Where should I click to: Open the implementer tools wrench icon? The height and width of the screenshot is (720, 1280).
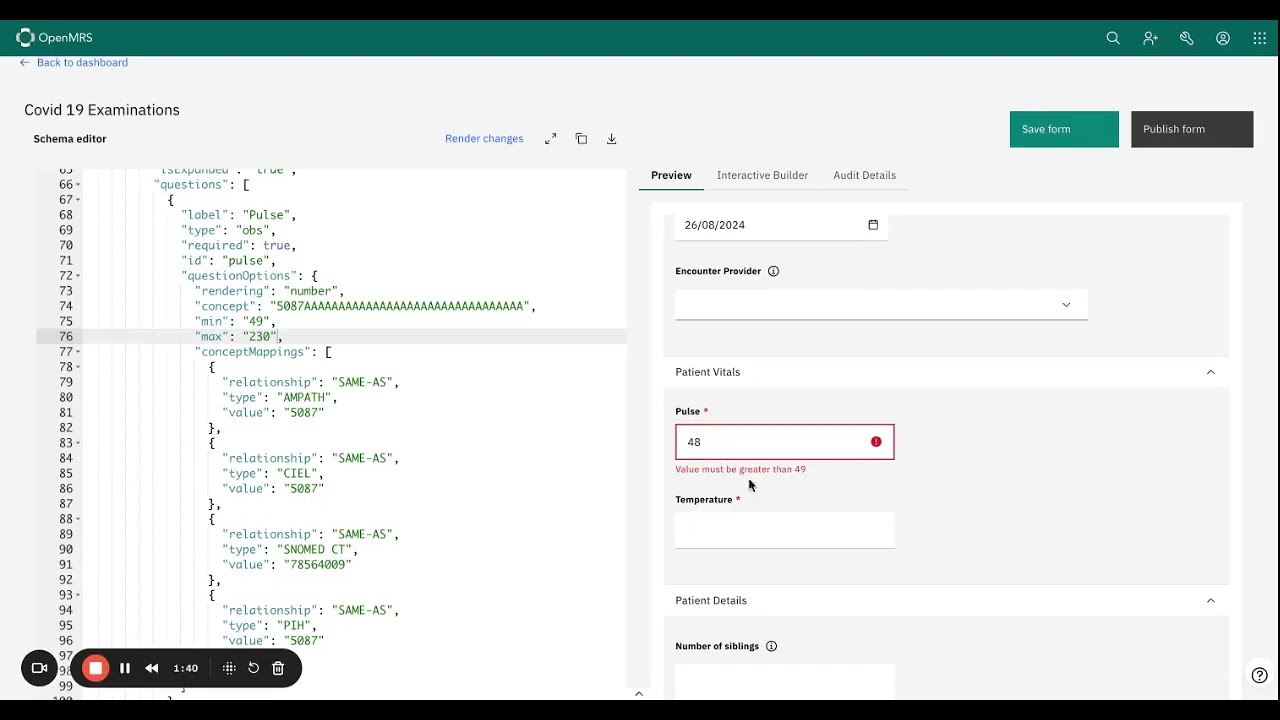tap(1187, 38)
